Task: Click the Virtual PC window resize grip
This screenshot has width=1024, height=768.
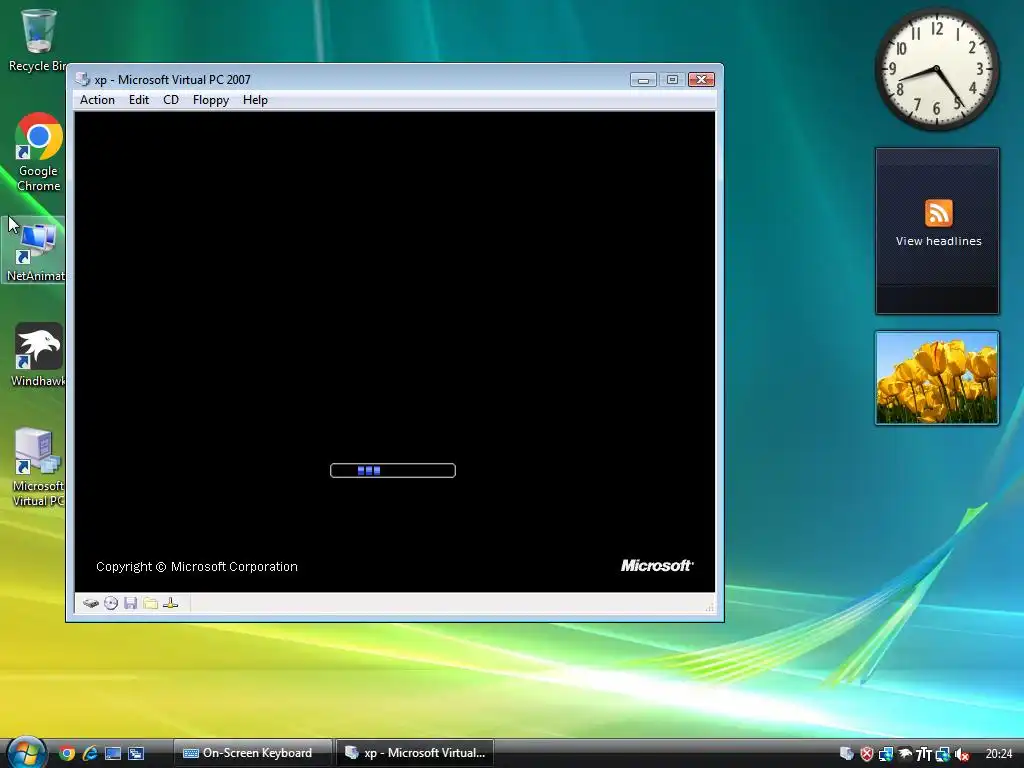Action: click(x=710, y=607)
